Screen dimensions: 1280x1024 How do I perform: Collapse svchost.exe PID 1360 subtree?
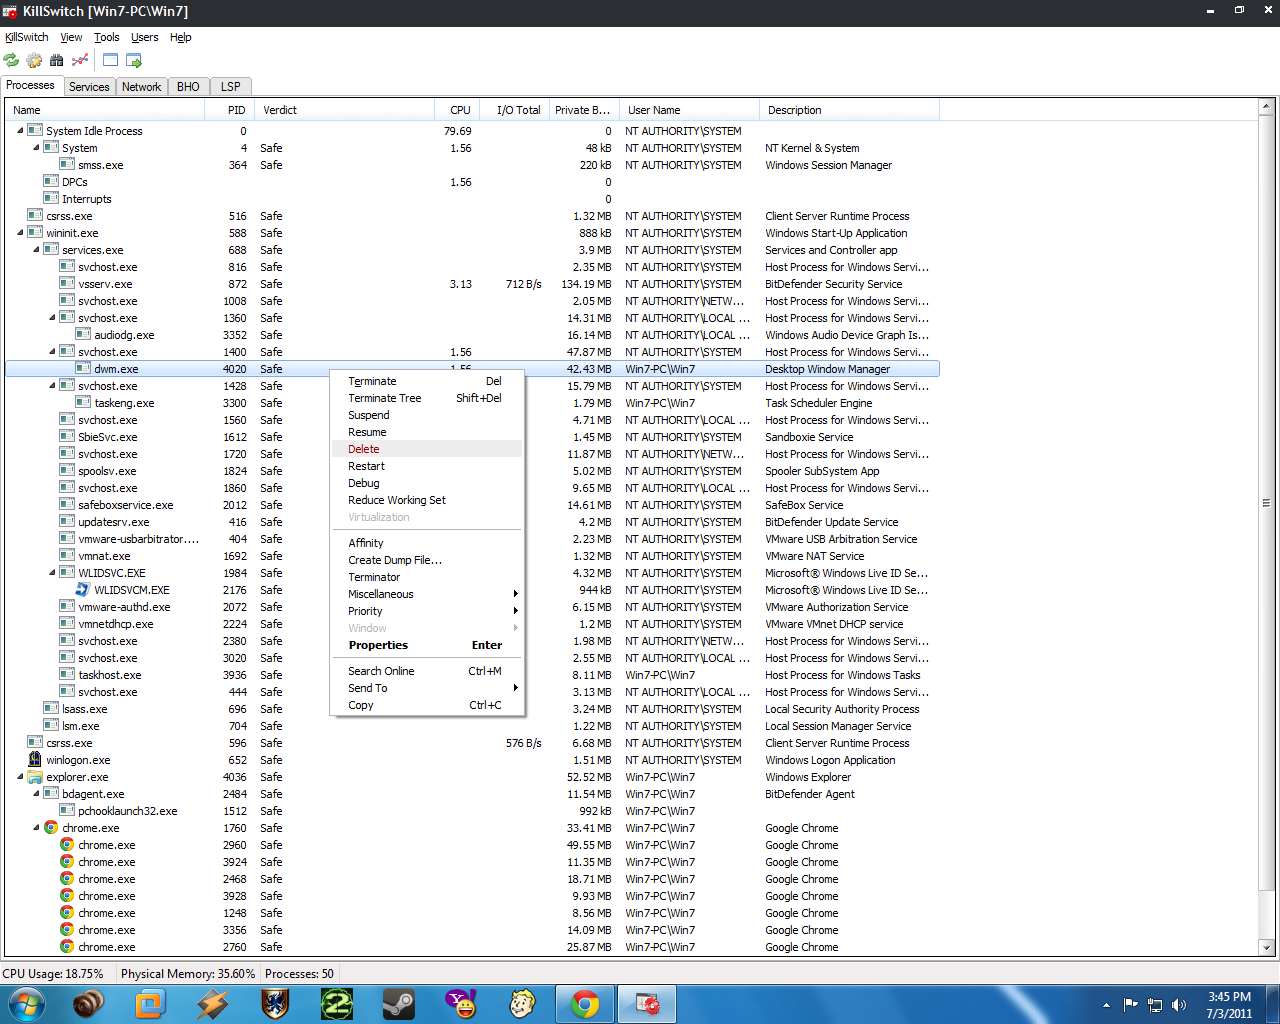52,318
